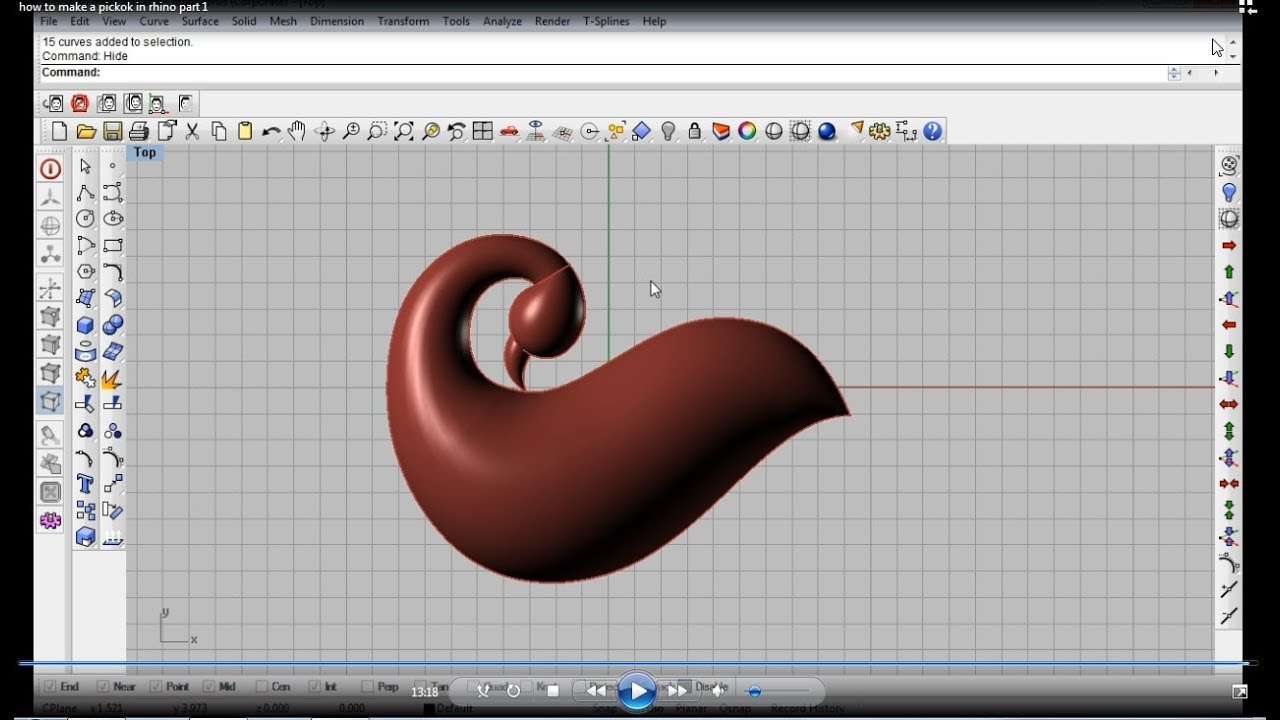This screenshot has width=1280, height=720.
Task: Save the model with floppy icon
Action: [x=112, y=131]
